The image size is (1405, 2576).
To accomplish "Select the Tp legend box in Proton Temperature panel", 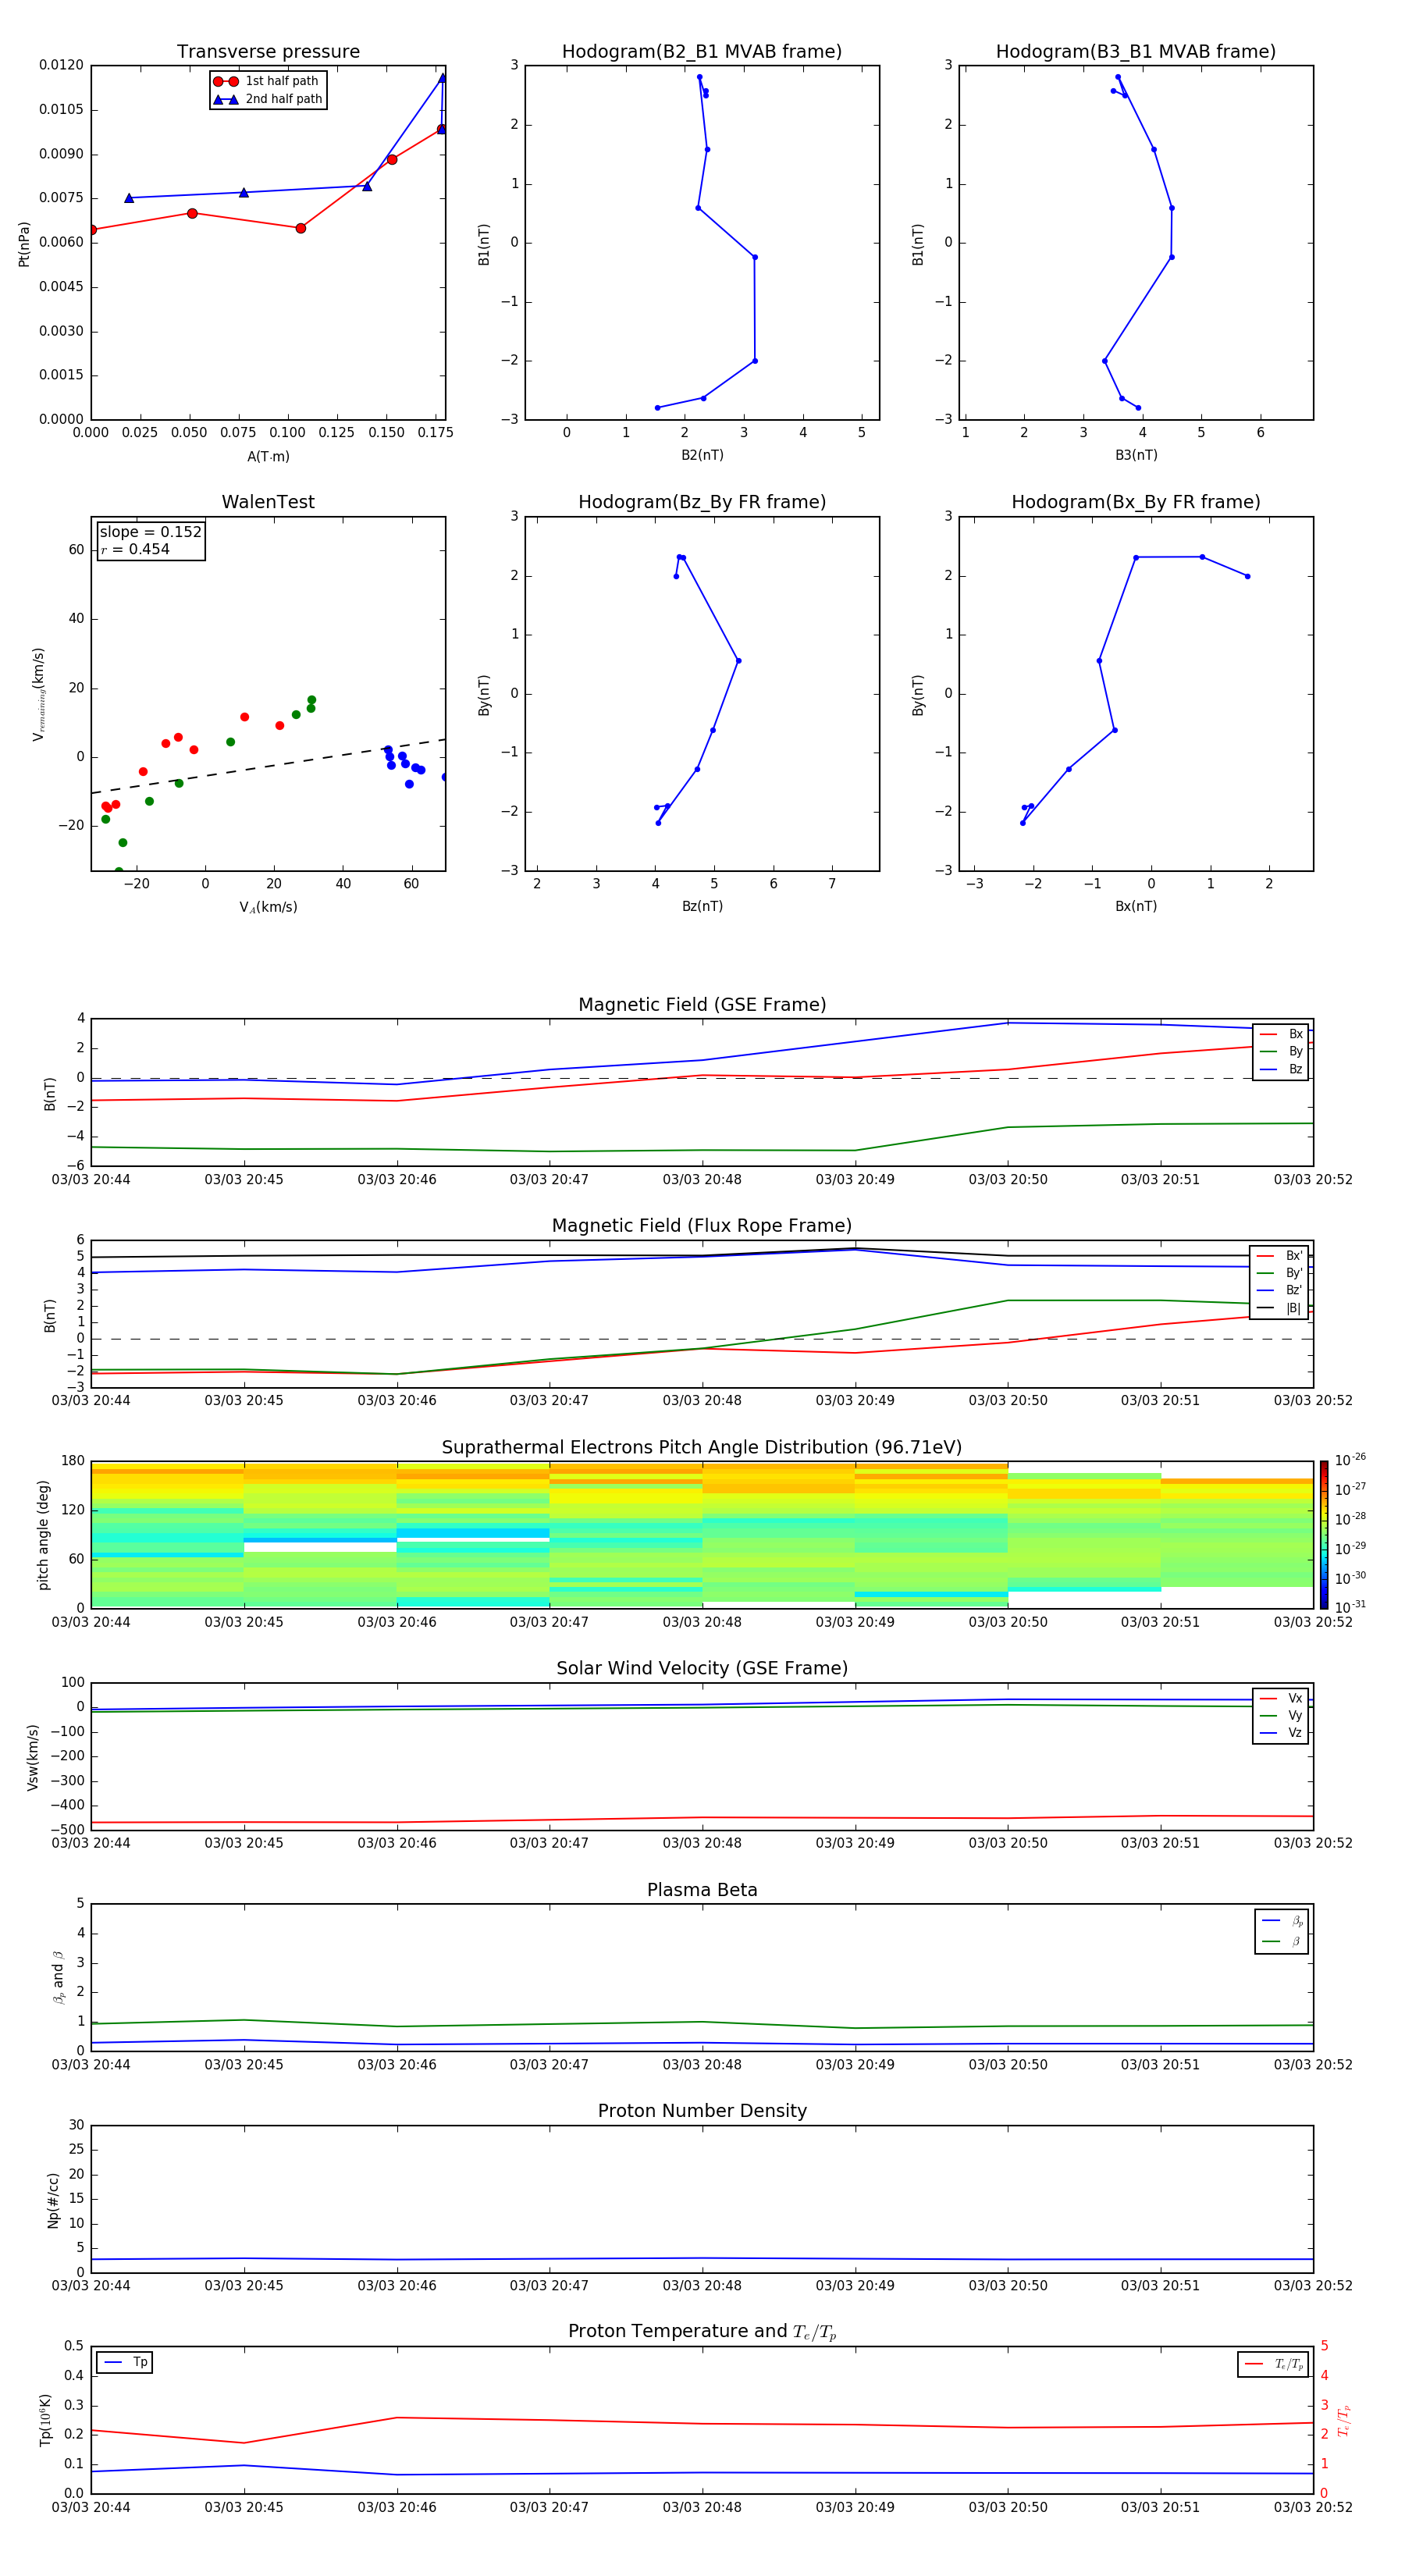I will coord(125,2362).
